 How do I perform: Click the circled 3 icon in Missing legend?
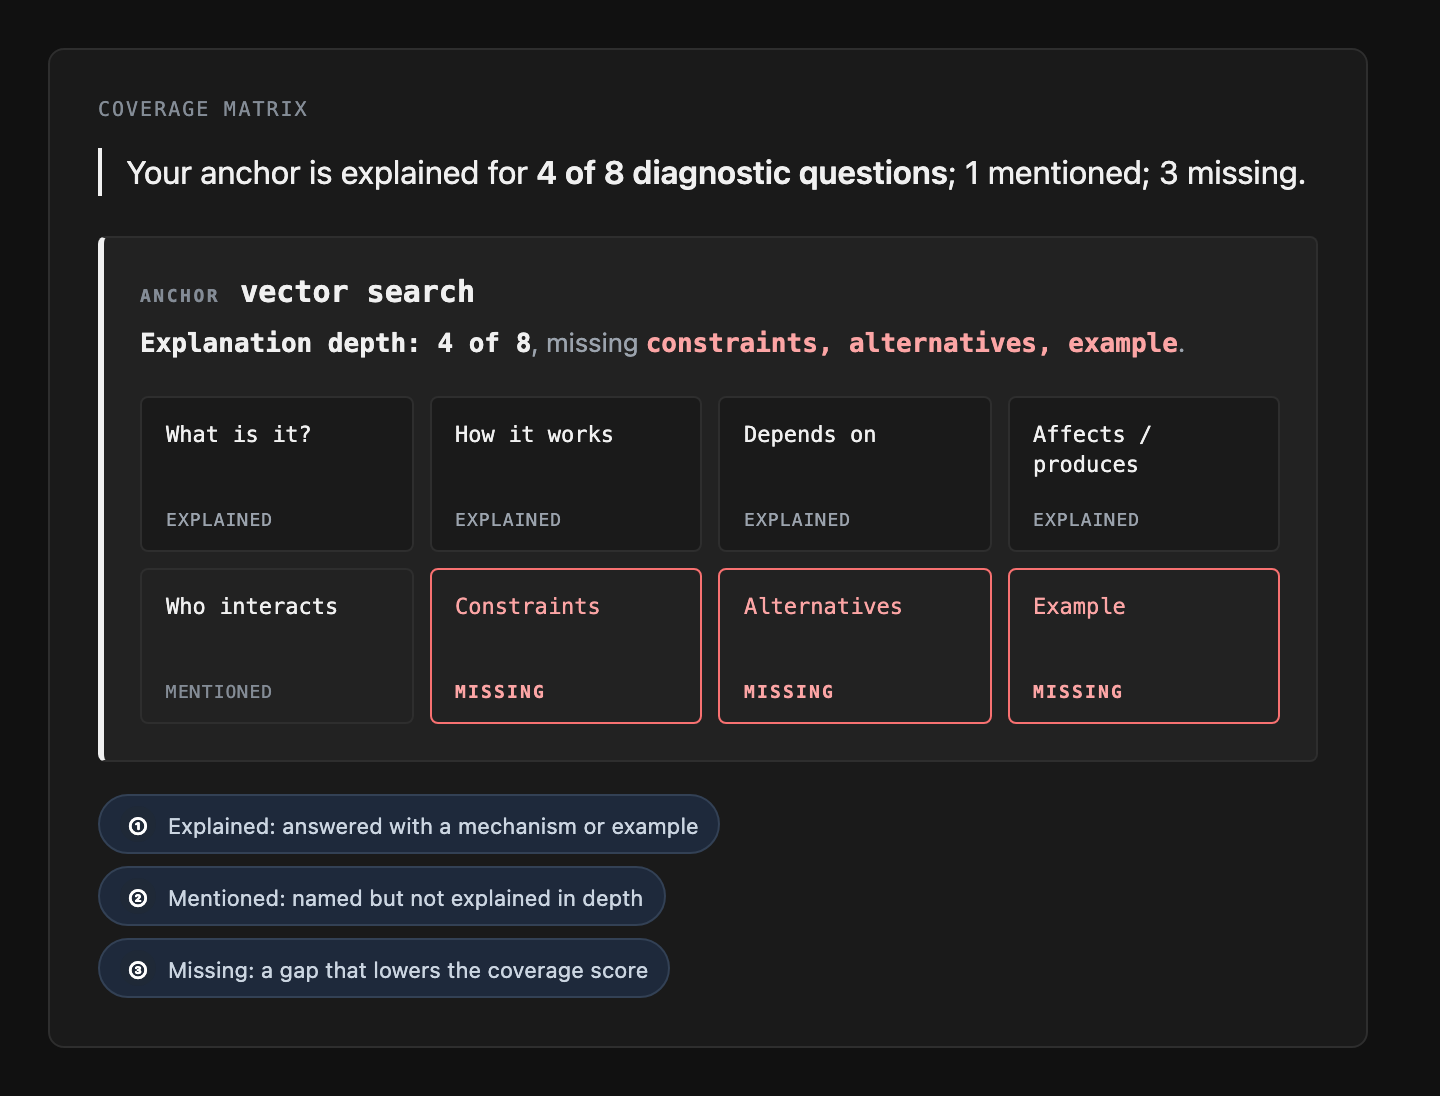click(138, 970)
